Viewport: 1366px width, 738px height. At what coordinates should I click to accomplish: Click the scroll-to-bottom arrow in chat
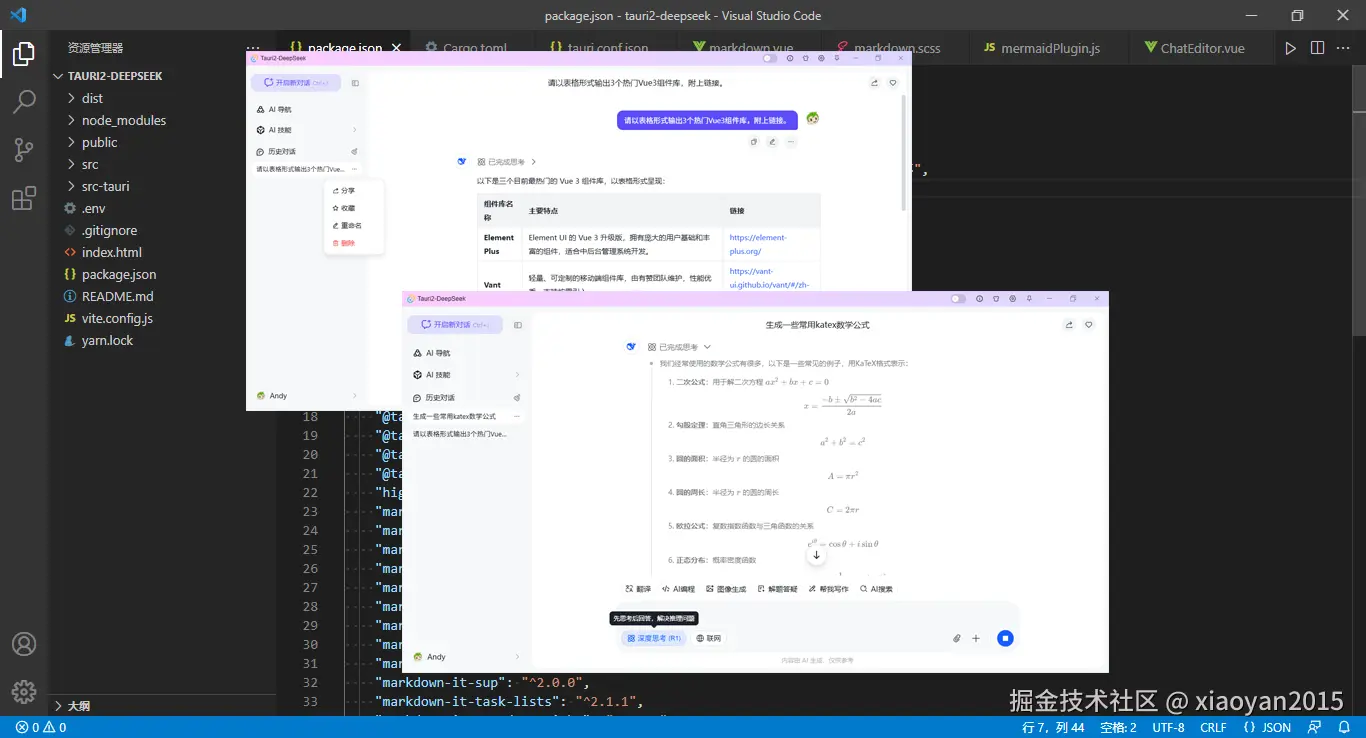(816, 555)
